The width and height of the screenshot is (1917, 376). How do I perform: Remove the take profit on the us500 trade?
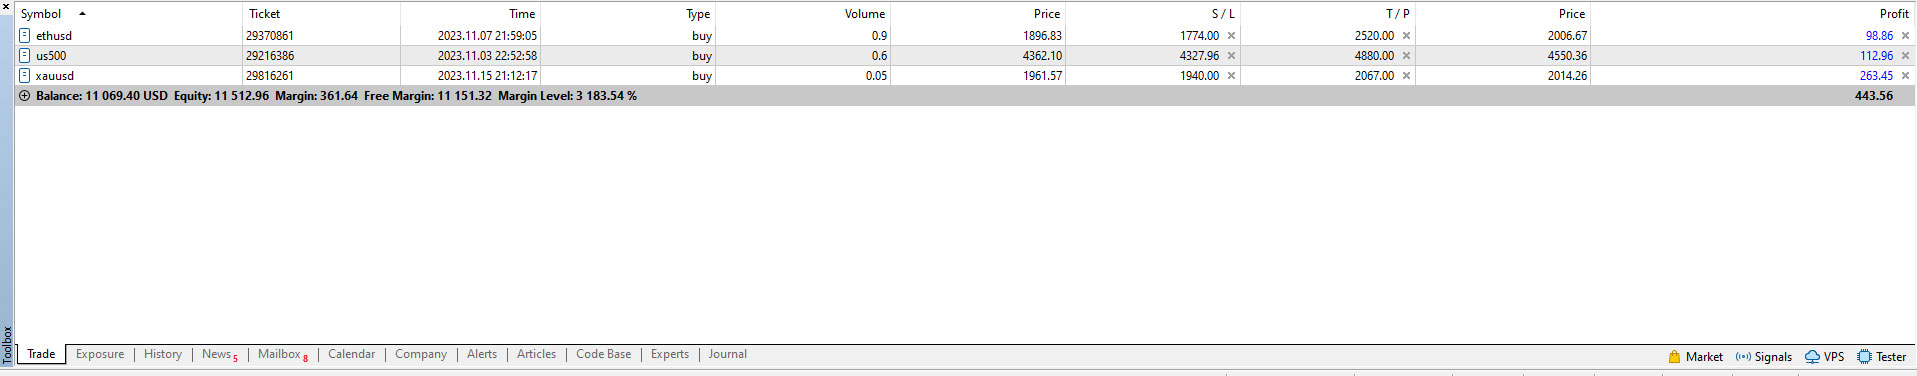pos(1406,56)
